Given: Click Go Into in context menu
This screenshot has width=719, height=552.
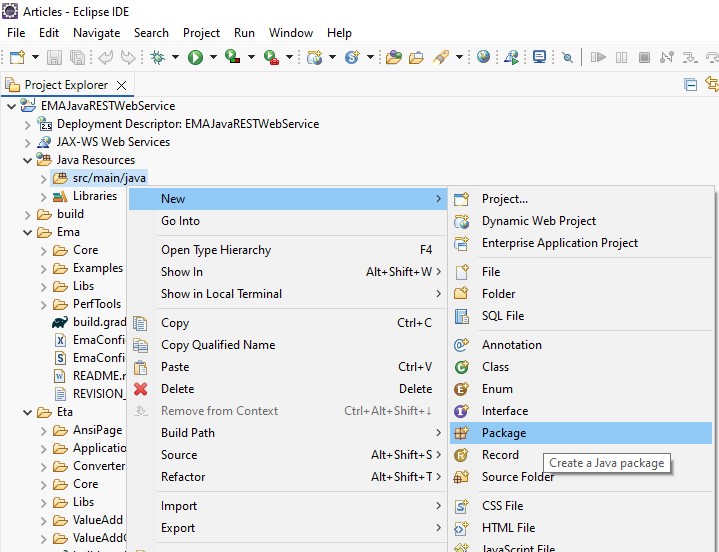Looking at the screenshot, I should pos(288,221).
